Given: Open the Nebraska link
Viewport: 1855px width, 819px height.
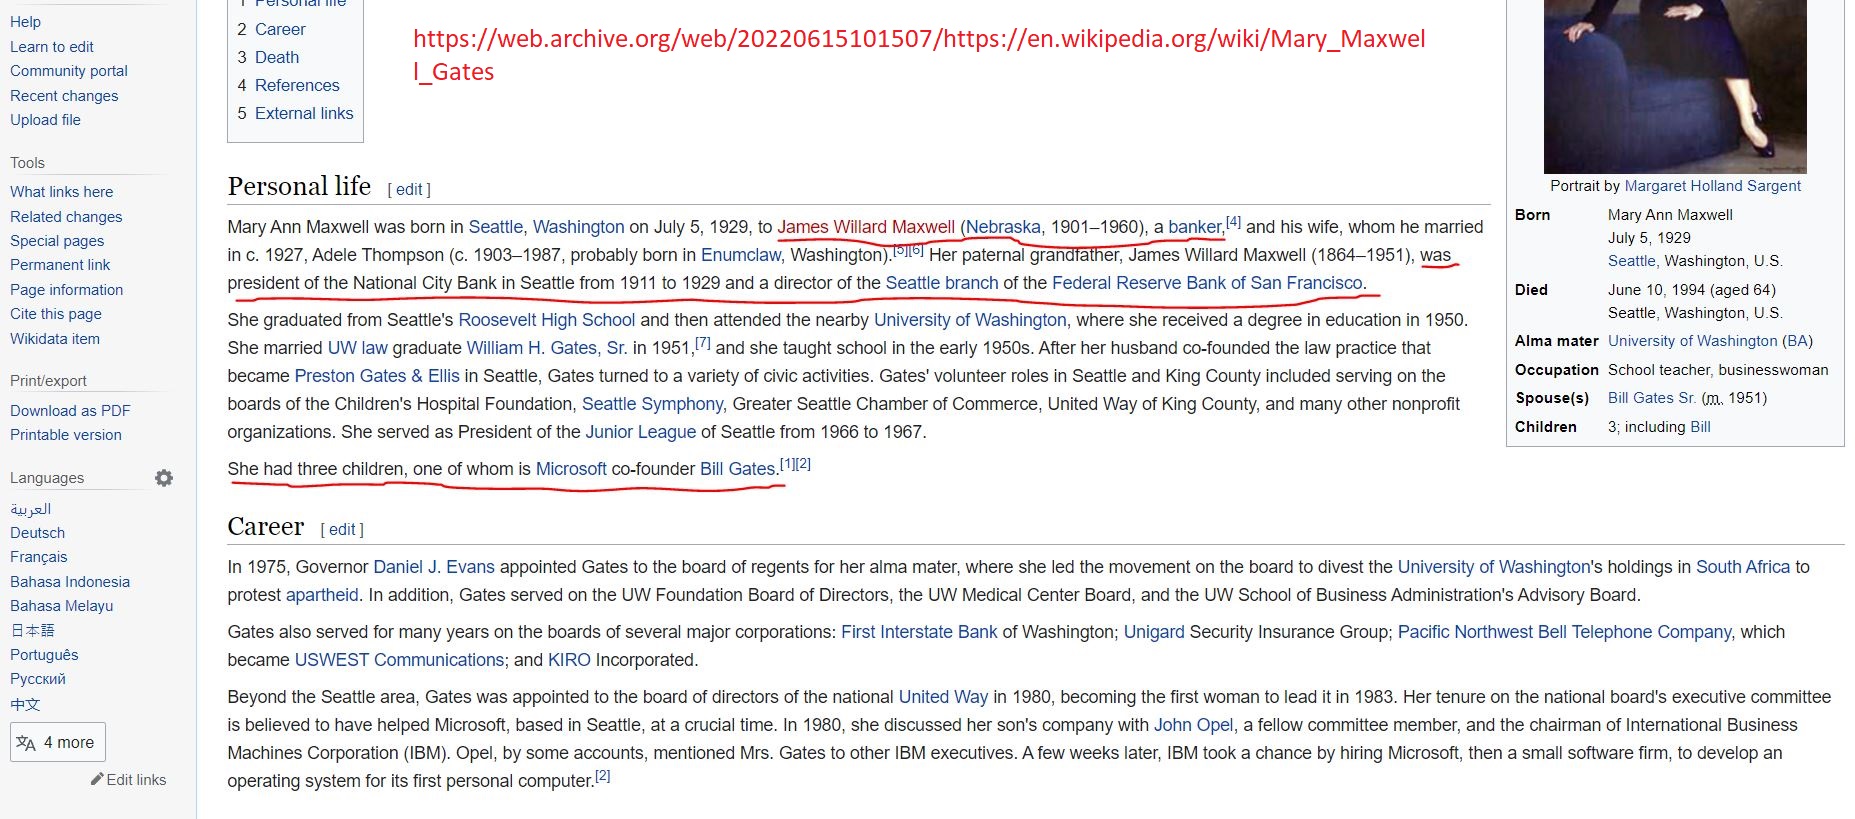Looking at the screenshot, I should (x=1003, y=227).
